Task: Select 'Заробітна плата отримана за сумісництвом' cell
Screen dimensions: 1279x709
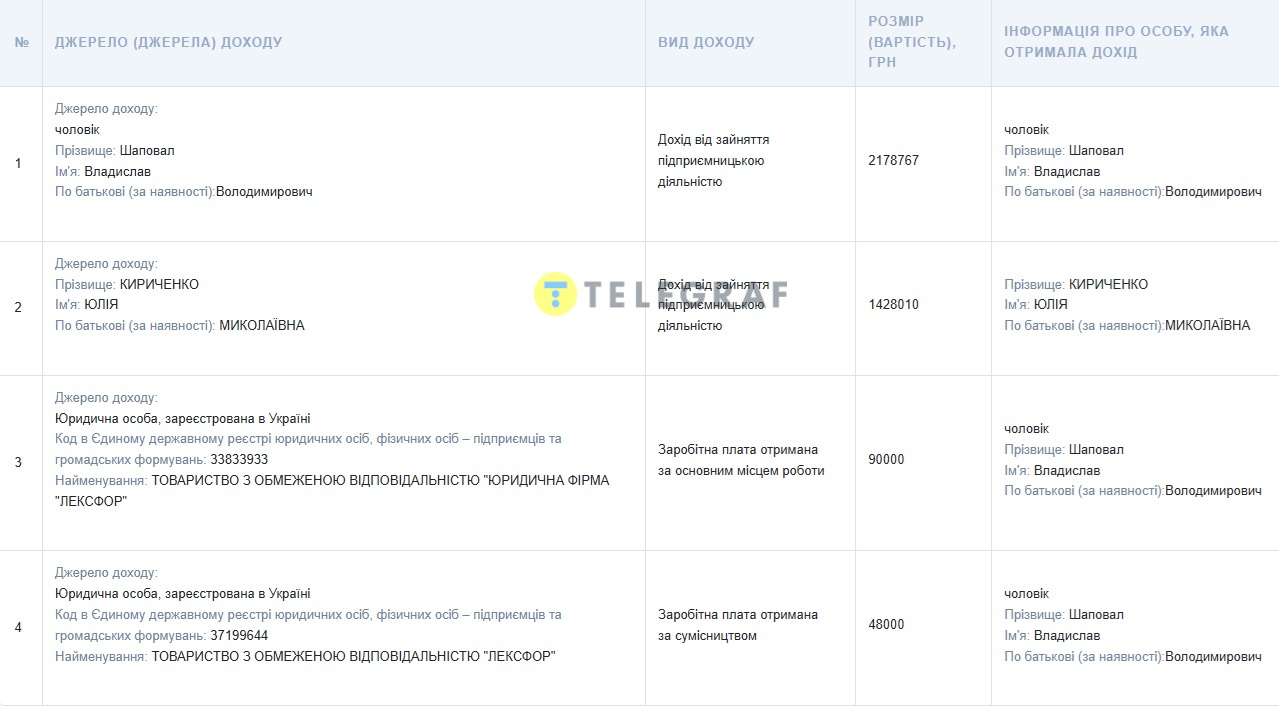Action: pyautogui.click(x=737, y=625)
